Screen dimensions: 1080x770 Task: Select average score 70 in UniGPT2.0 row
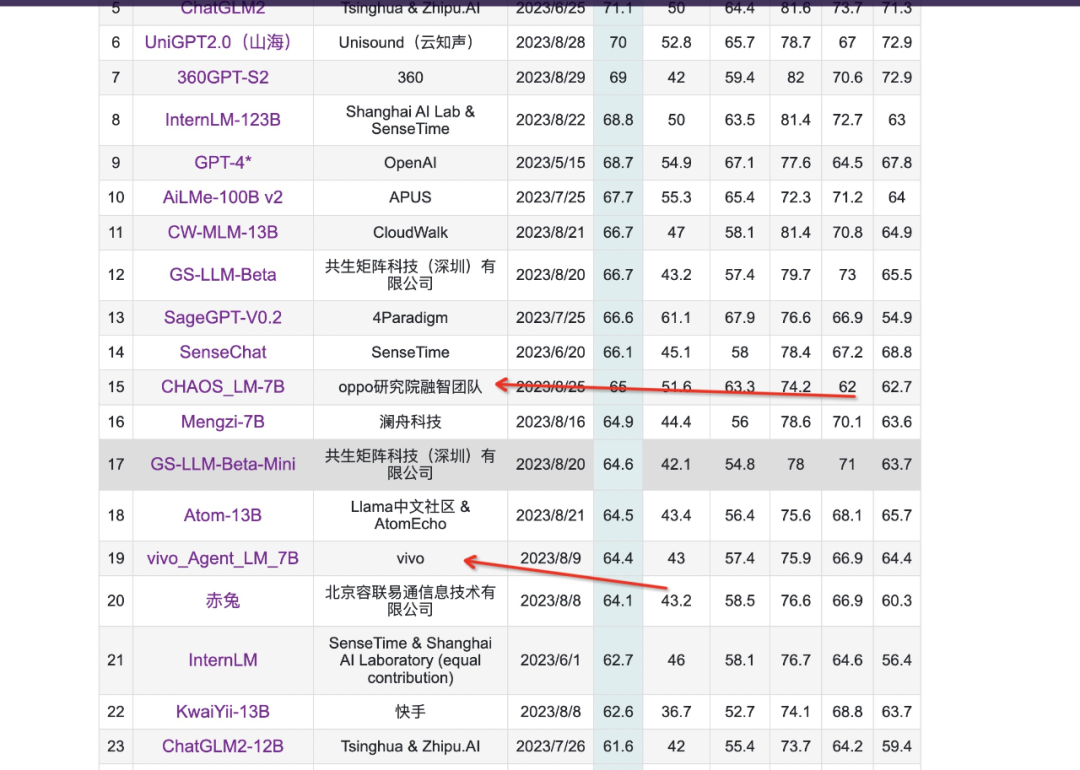[x=618, y=43]
